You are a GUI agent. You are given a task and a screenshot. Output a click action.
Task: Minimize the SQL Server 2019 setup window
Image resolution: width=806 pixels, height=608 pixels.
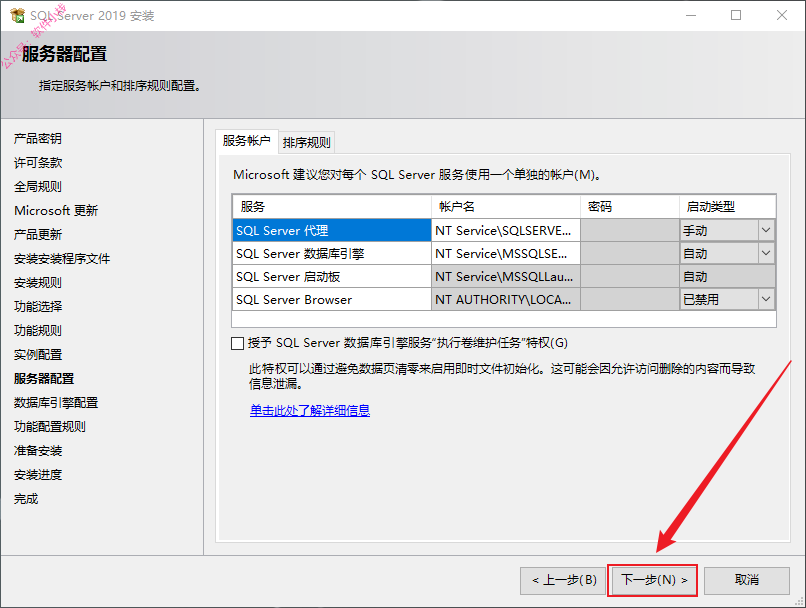(691, 15)
